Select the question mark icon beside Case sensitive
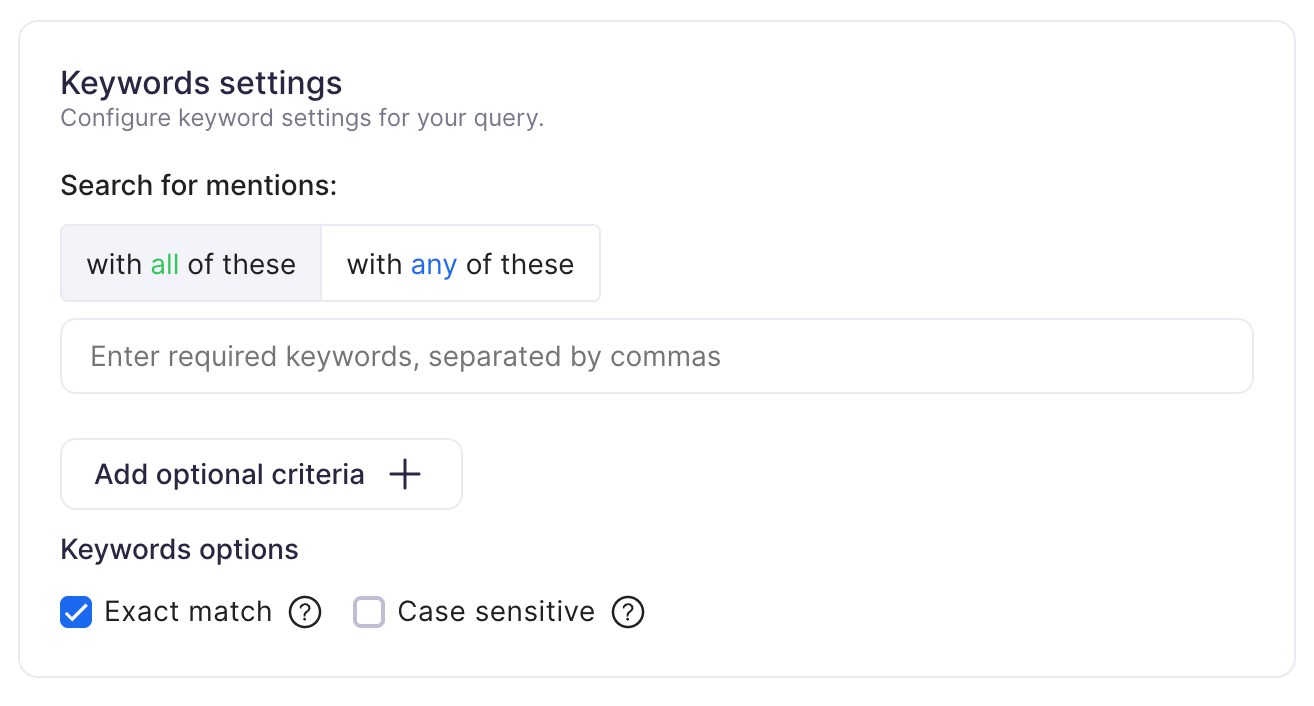The width and height of the screenshot is (1314, 706). 628,611
